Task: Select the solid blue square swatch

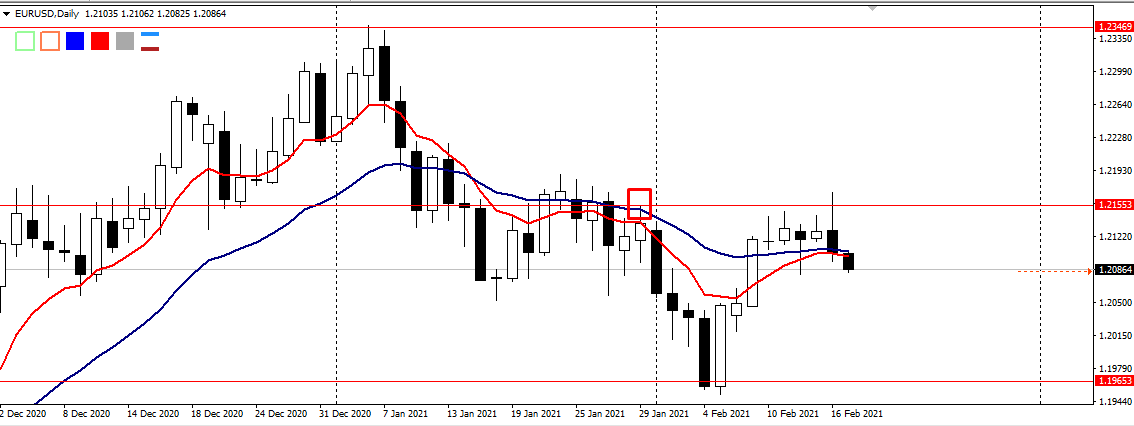Action: (74, 41)
